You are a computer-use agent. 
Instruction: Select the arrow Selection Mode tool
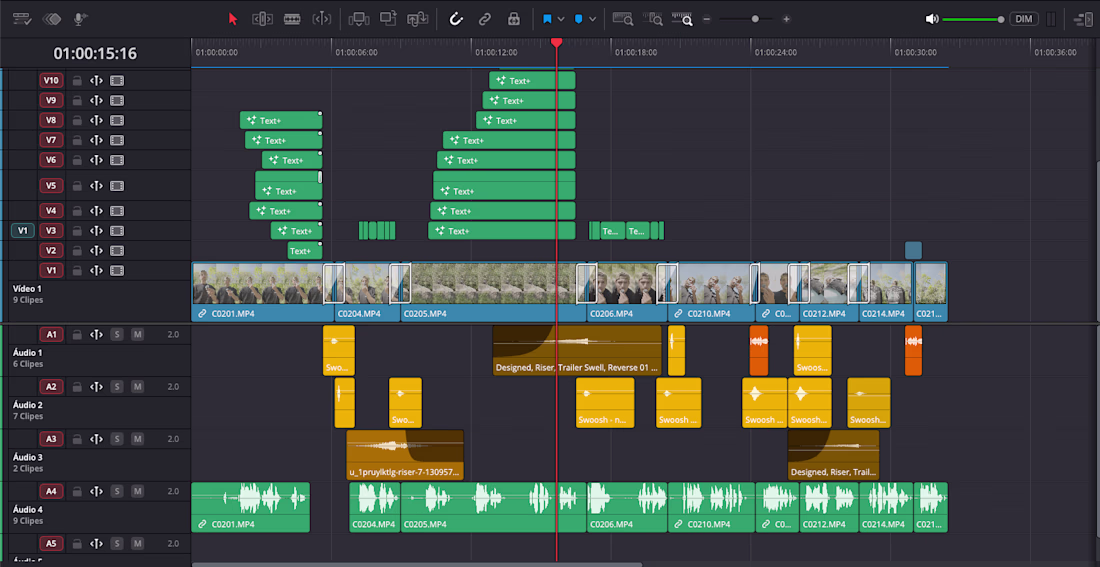[233, 19]
